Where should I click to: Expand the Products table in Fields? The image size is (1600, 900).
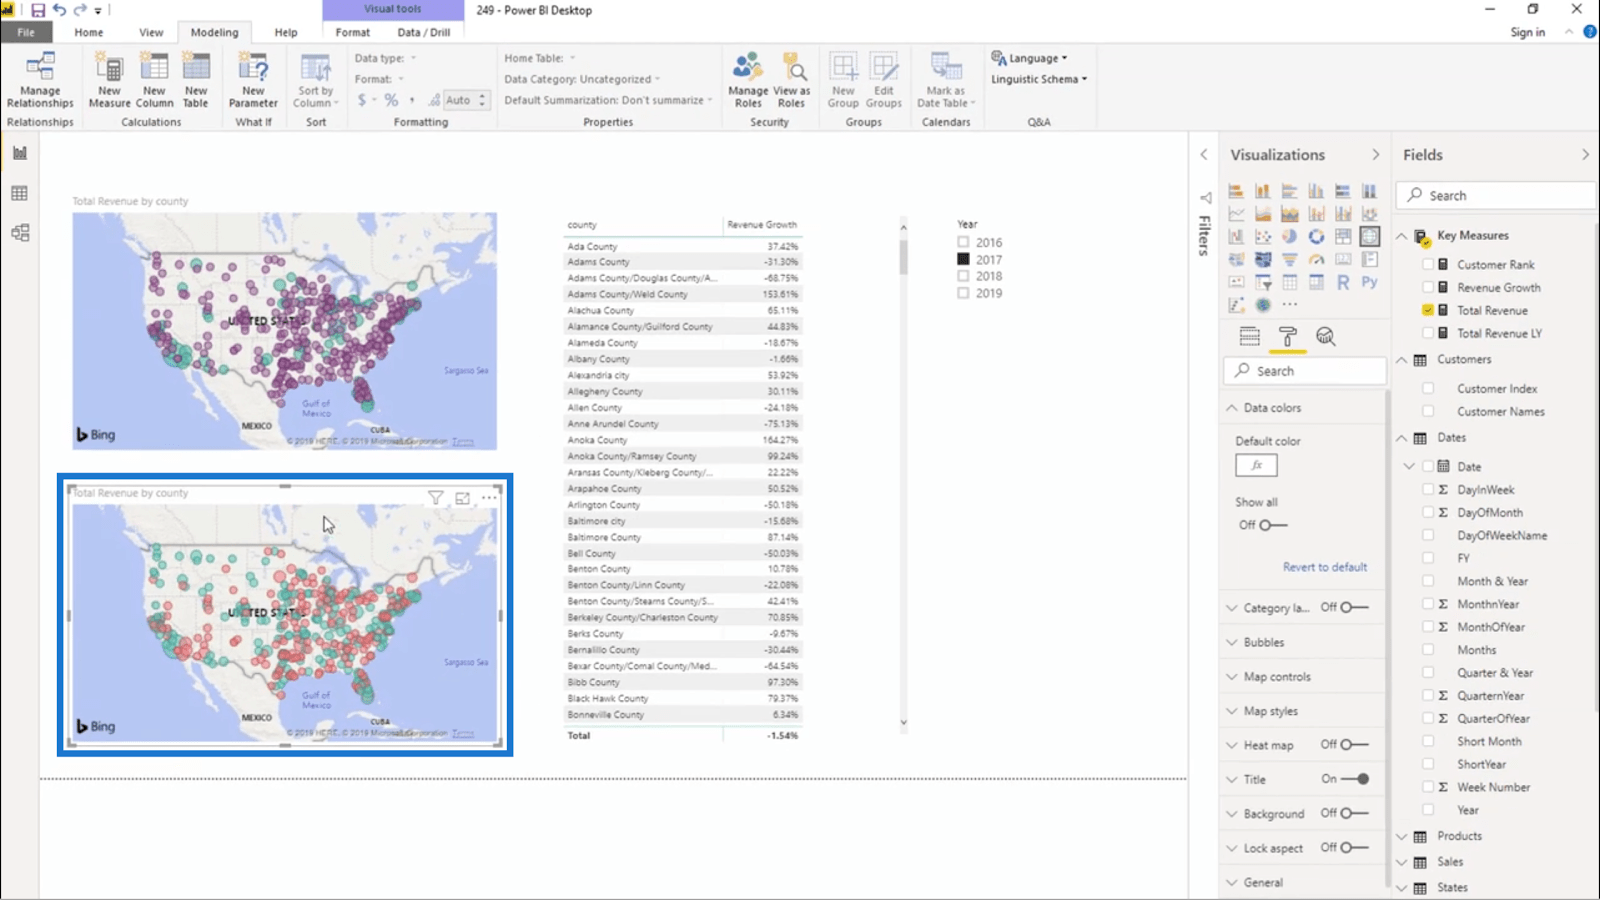click(x=1402, y=836)
